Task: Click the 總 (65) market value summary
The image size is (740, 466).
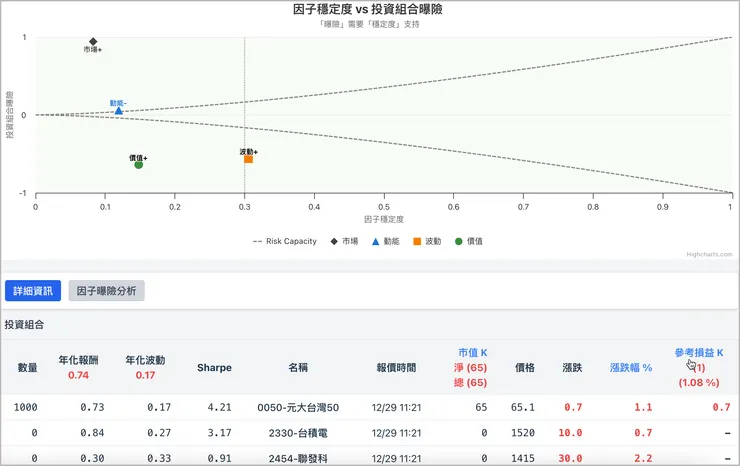Action: (471, 382)
